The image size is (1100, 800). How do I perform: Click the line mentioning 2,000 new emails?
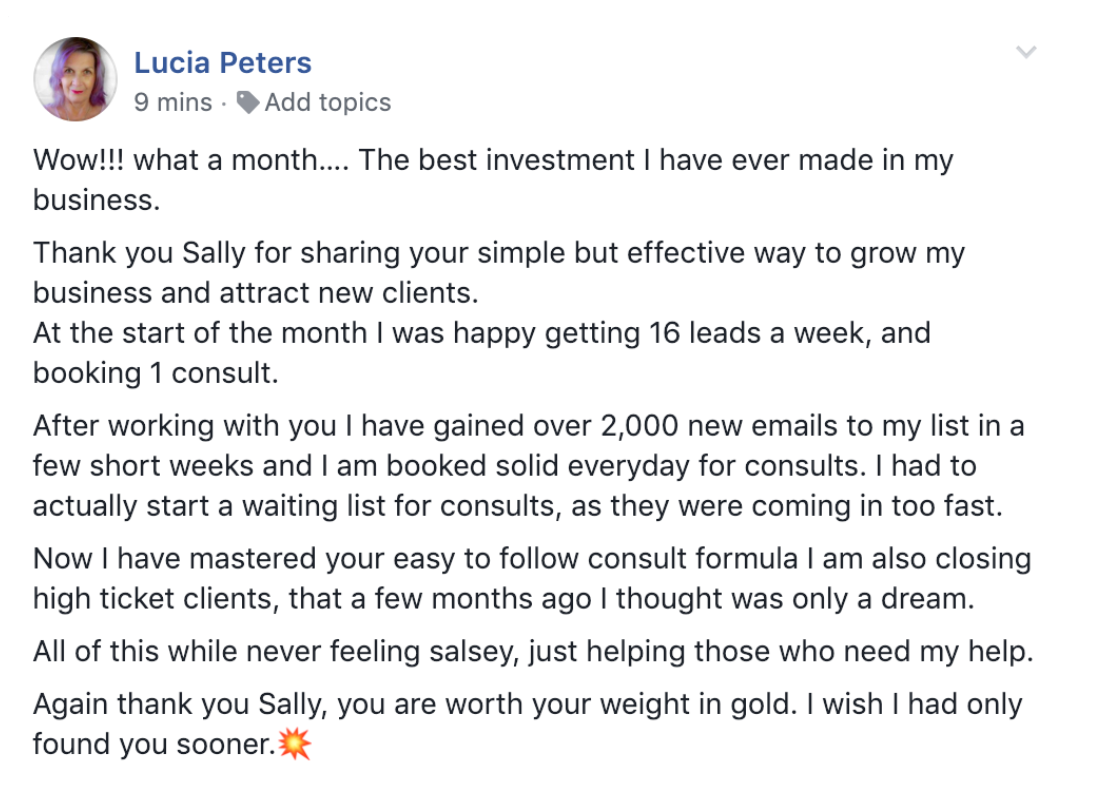point(528,426)
